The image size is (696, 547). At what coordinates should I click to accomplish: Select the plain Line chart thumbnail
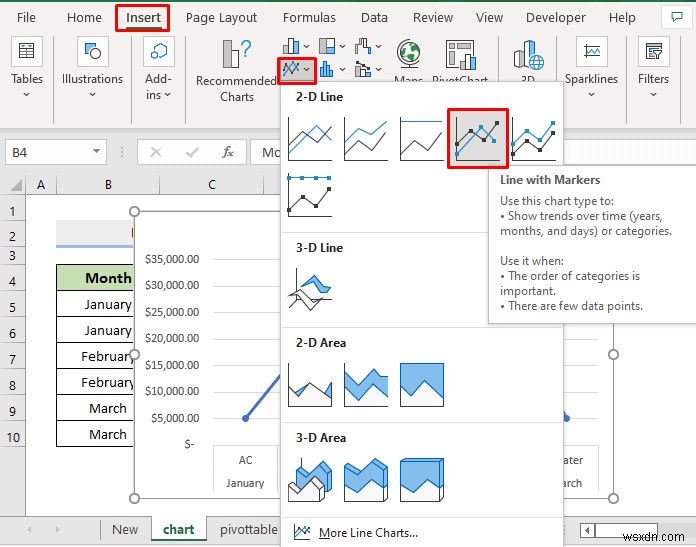pos(310,139)
